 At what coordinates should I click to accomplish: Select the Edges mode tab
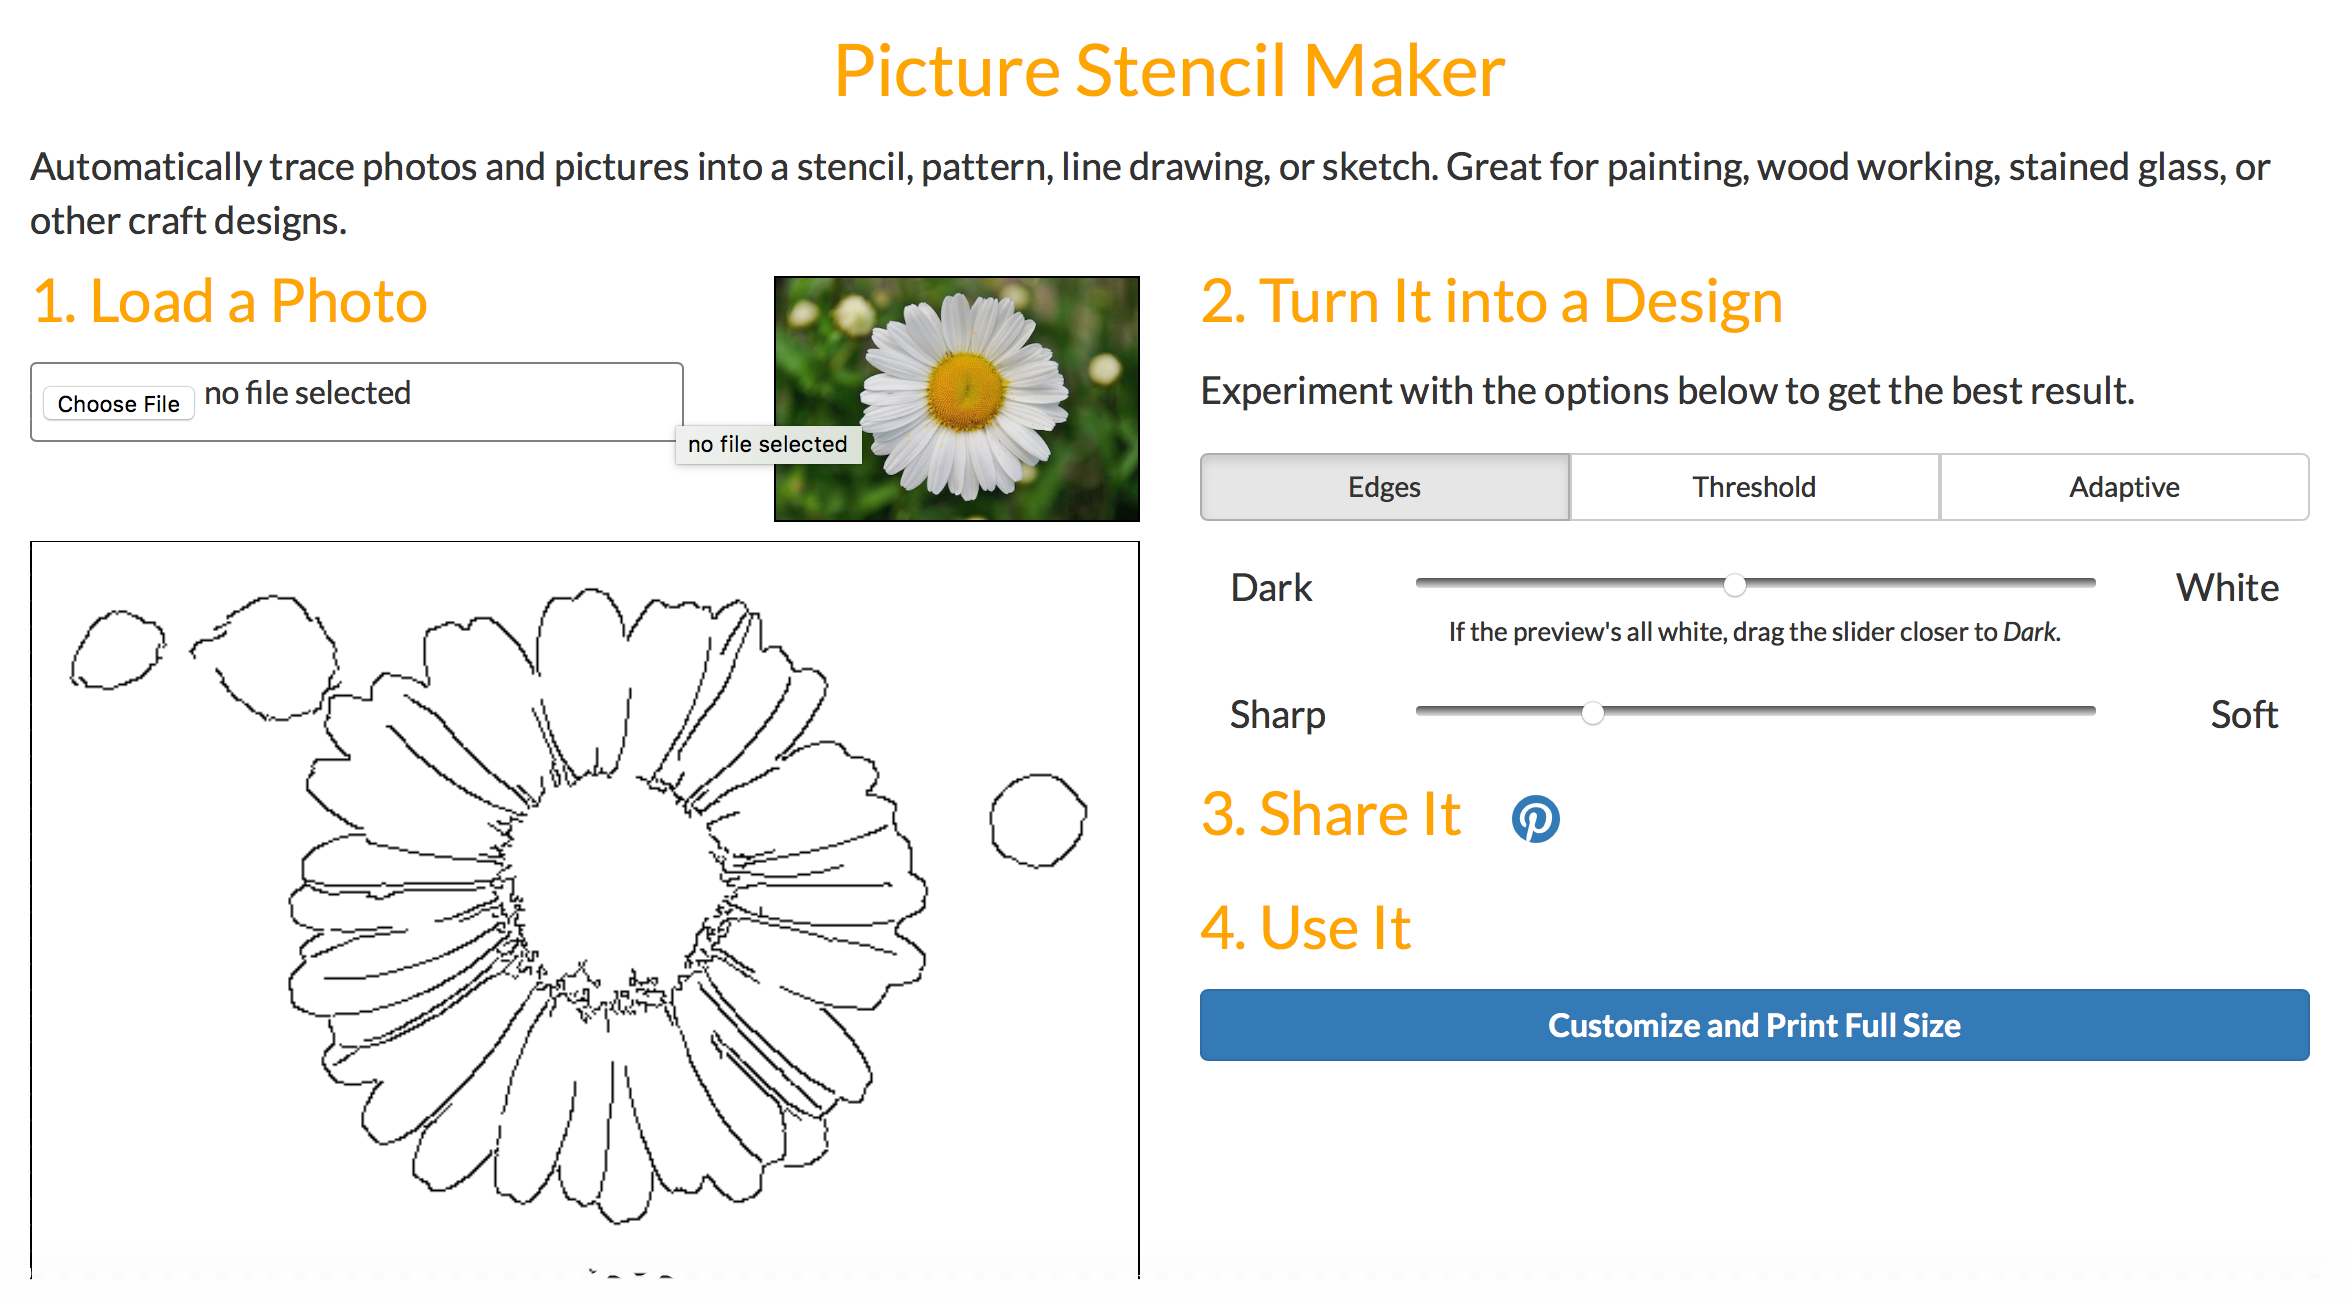point(1384,487)
